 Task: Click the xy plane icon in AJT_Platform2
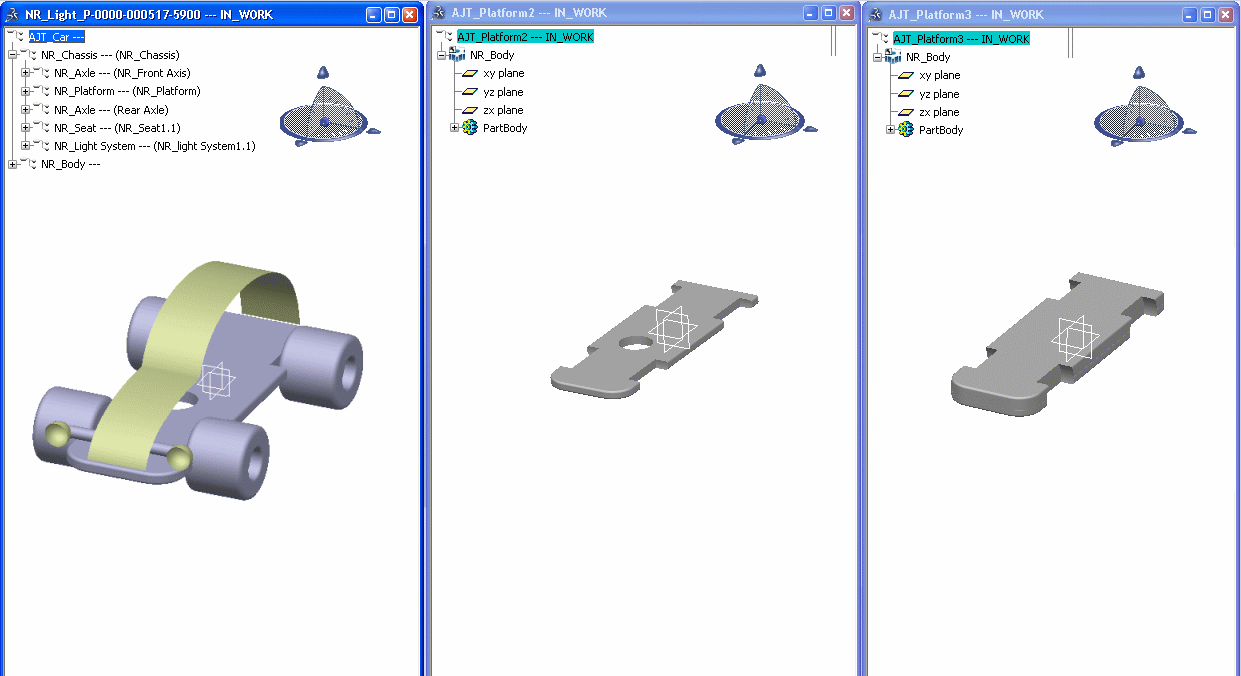tap(470, 73)
